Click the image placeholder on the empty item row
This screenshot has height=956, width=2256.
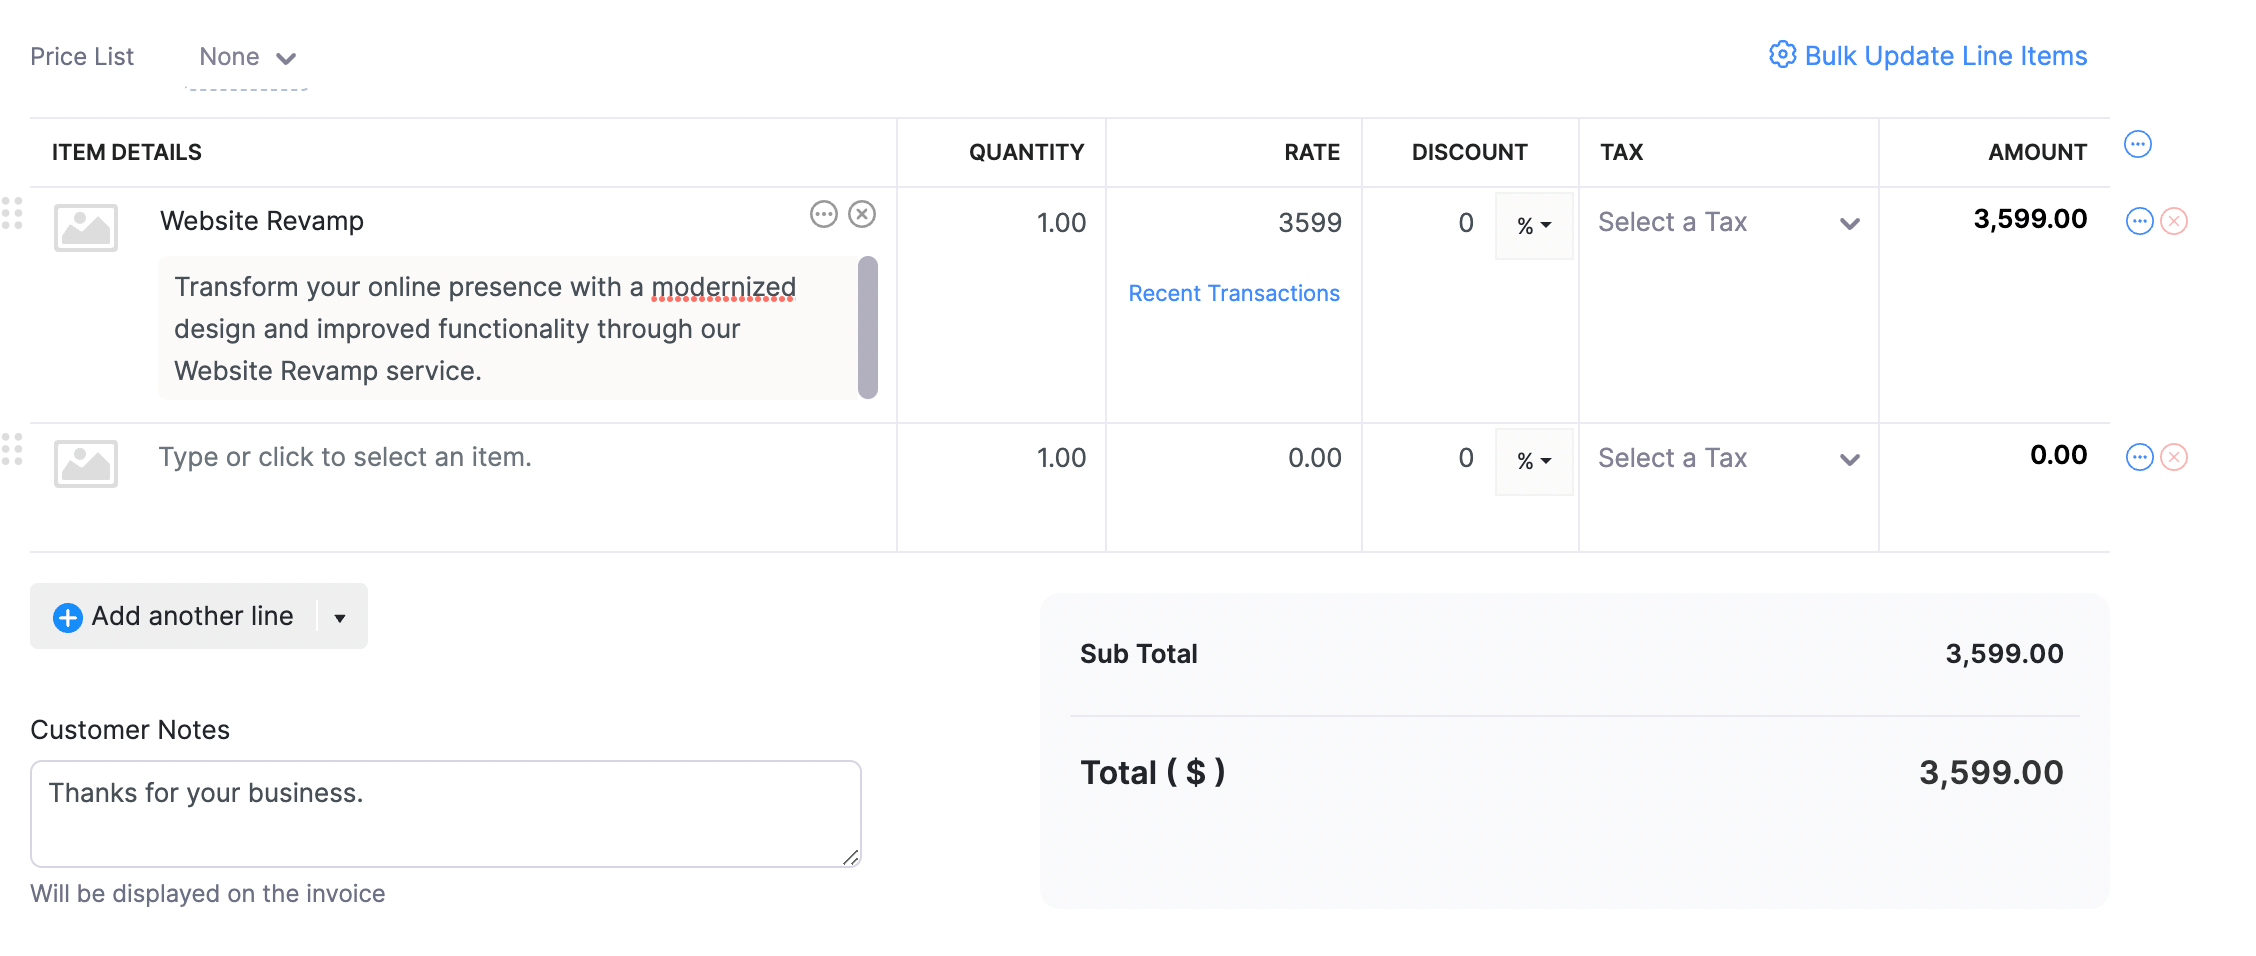[86, 464]
